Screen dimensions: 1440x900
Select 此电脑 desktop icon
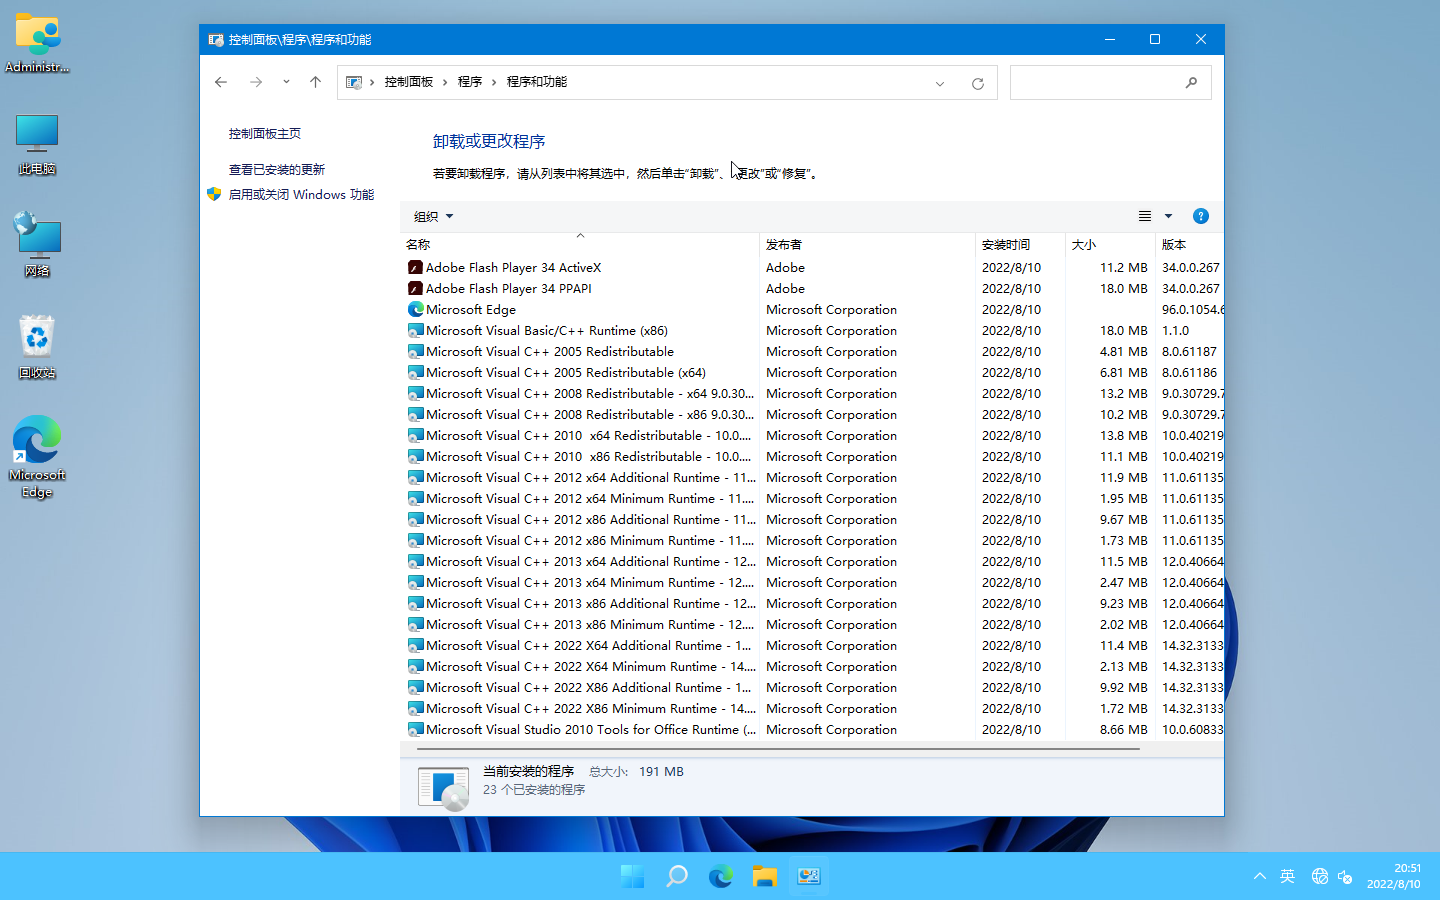37,145
